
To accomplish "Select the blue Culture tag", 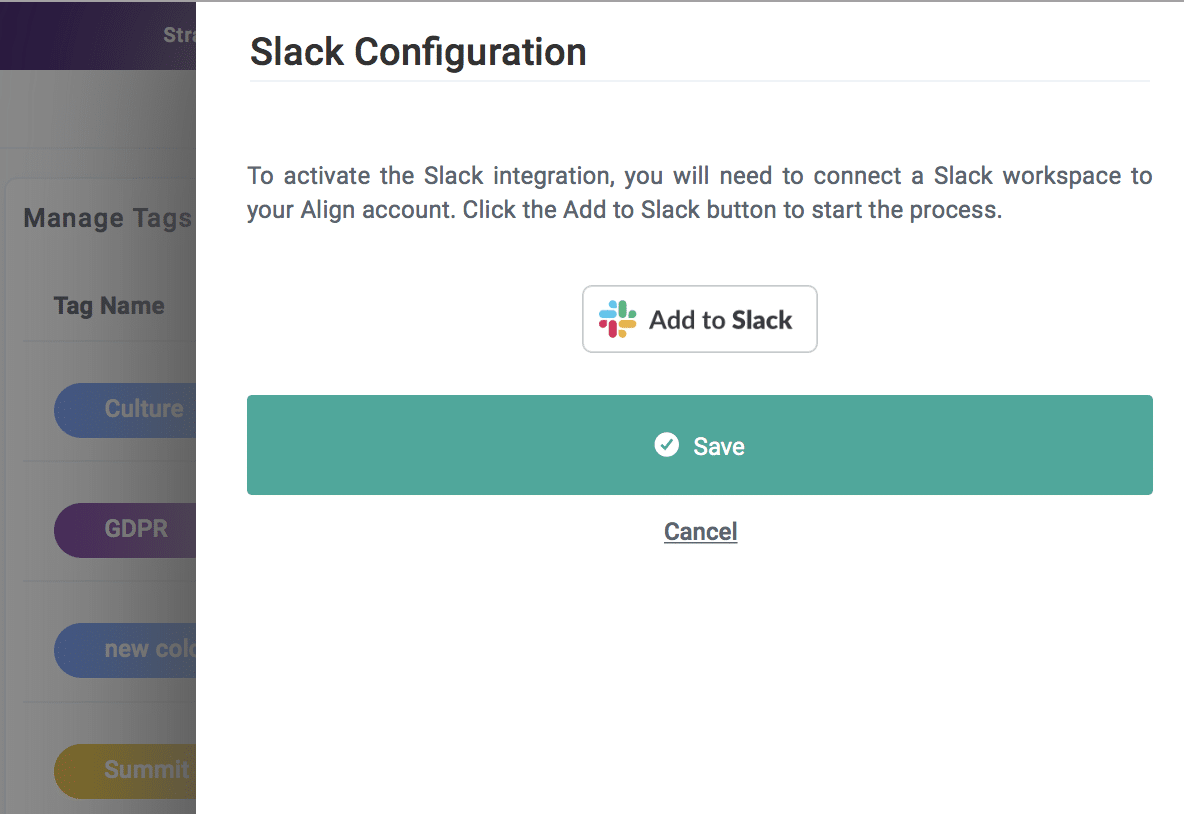I will click(125, 409).
